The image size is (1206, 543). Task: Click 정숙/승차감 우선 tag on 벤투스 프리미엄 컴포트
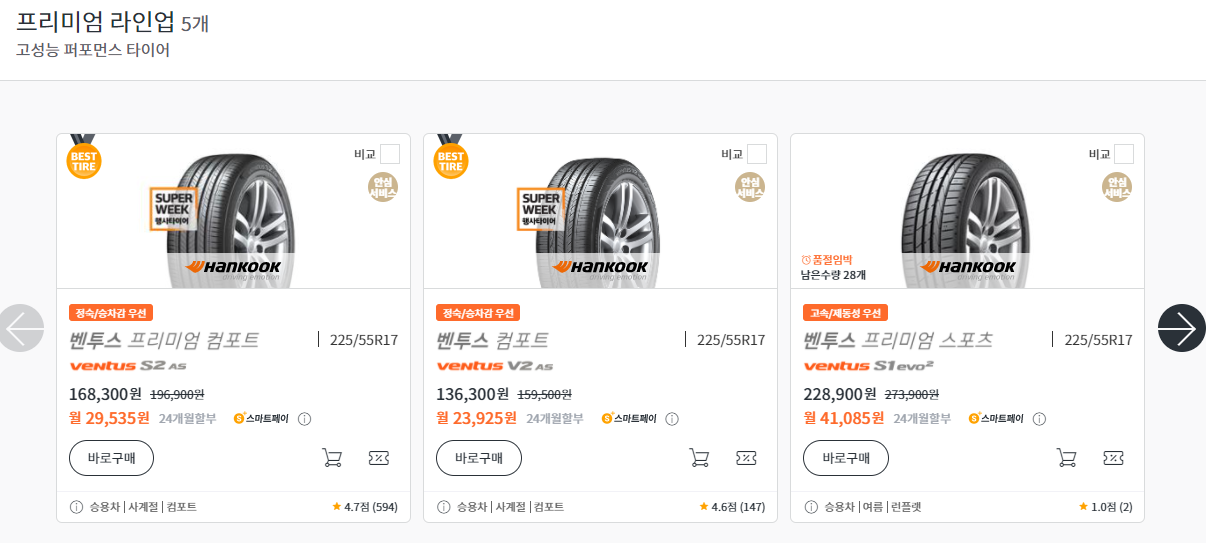111,313
